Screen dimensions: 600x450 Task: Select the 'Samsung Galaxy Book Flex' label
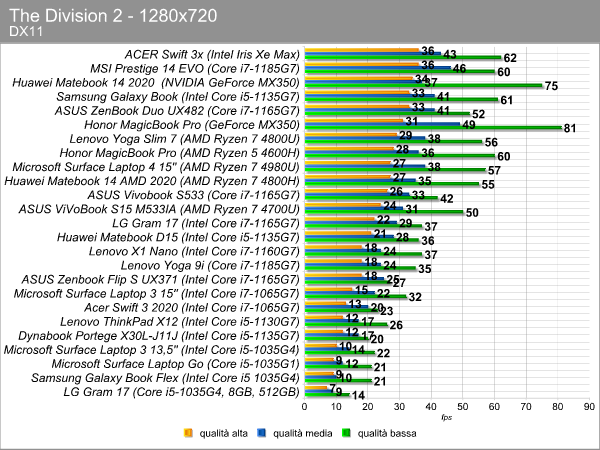[165, 378]
